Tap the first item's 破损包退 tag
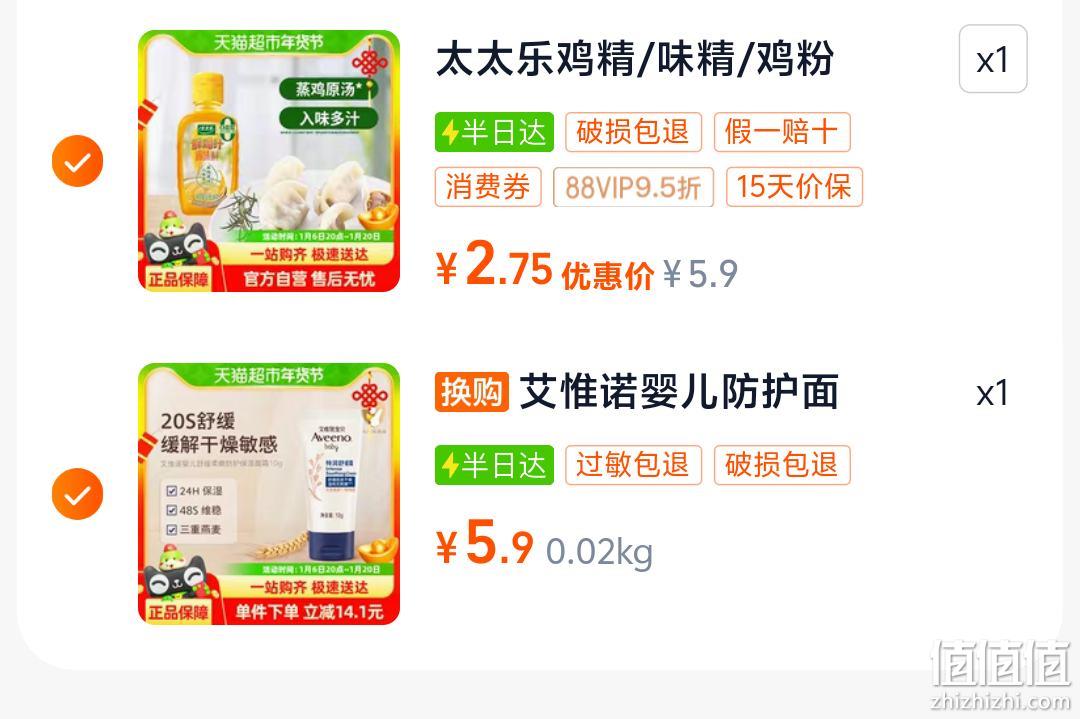1080x719 pixels. coord(633,132)
